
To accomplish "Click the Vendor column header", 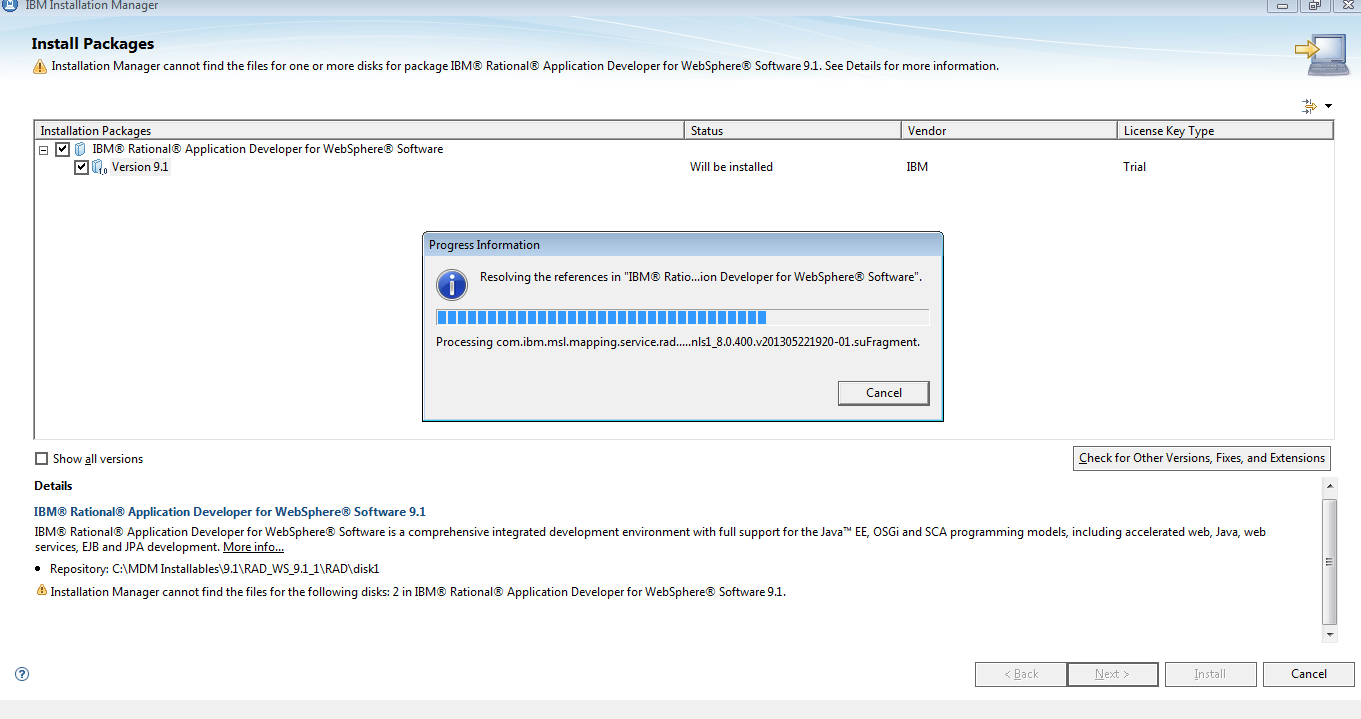I will tap(1010, 131).
